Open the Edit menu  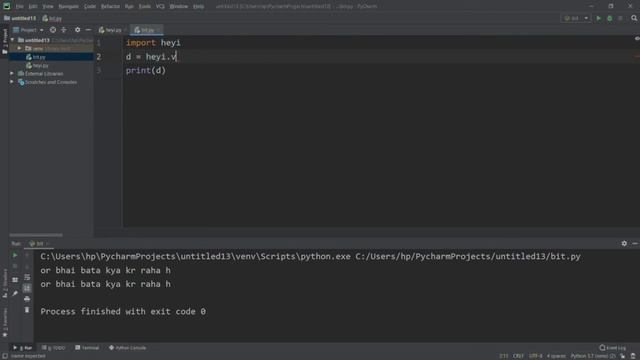(x=33, y=7)
